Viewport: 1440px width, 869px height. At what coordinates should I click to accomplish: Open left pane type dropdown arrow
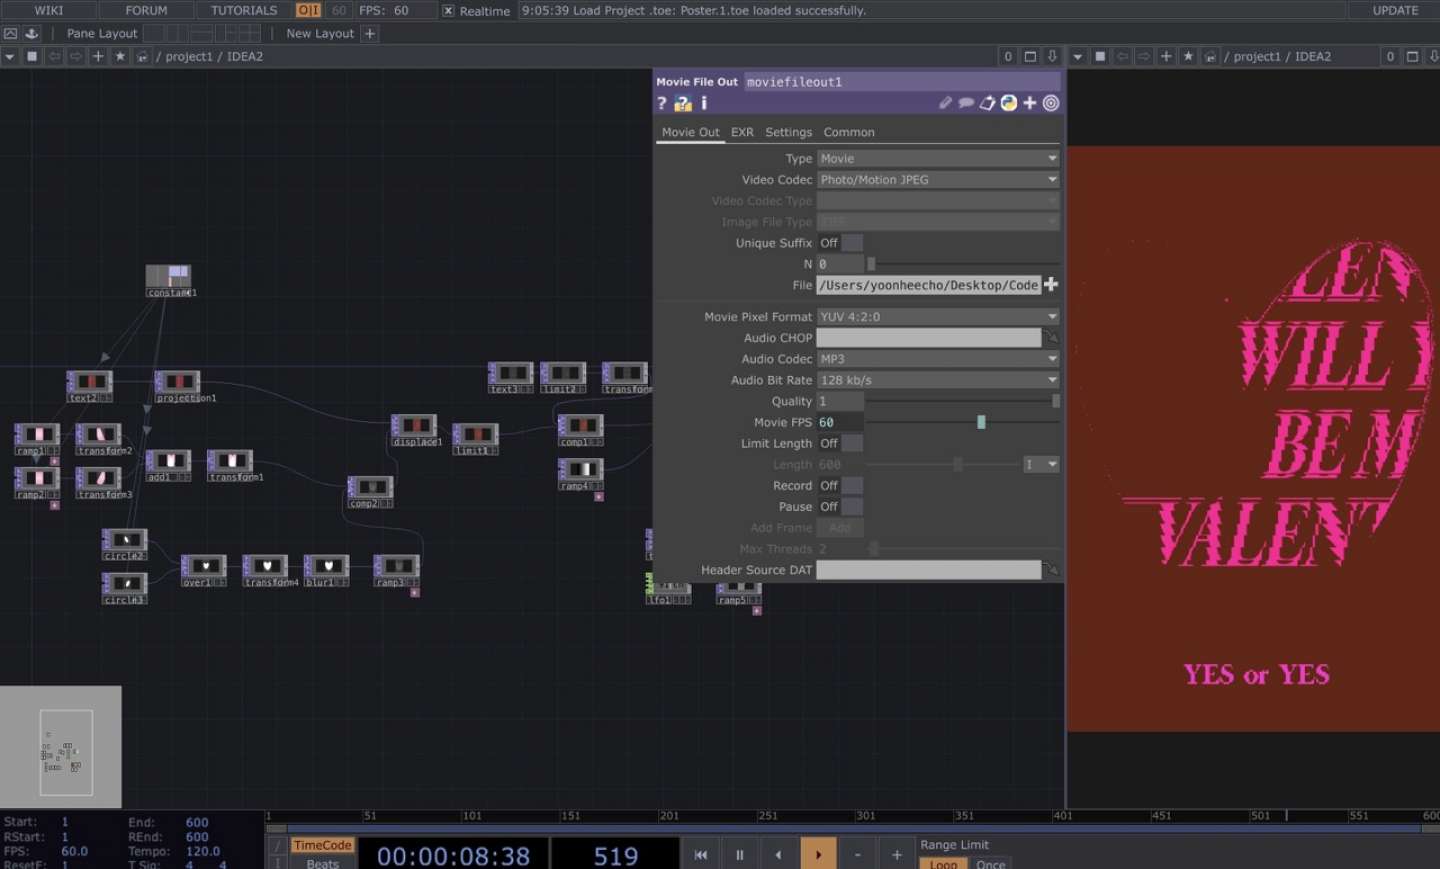pyautogui.click(x=10, y=57)
